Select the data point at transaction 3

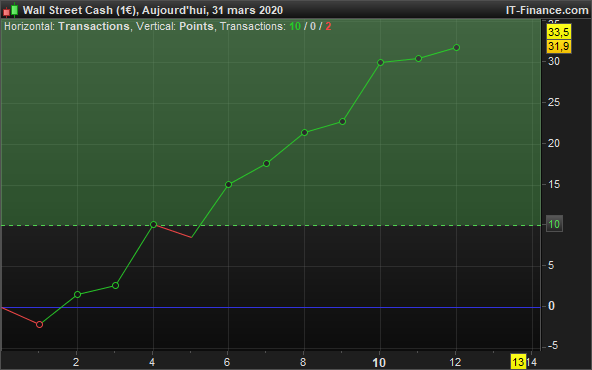(x=116, y=285)
